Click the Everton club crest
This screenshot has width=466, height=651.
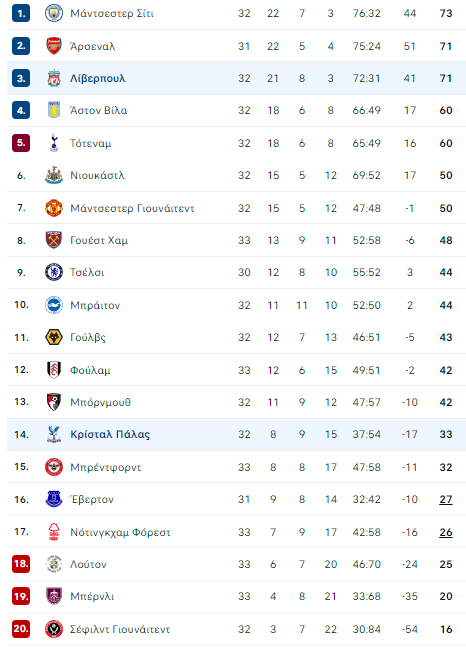tap(54, 499)
